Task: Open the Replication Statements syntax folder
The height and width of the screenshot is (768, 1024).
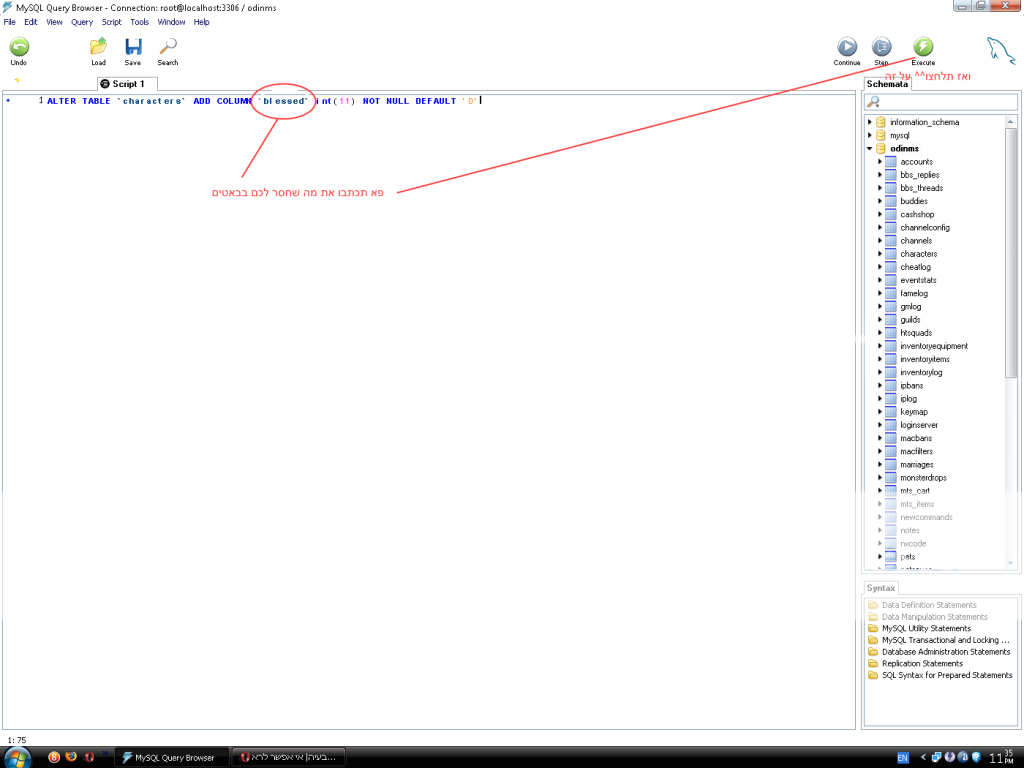Action: 922,663
